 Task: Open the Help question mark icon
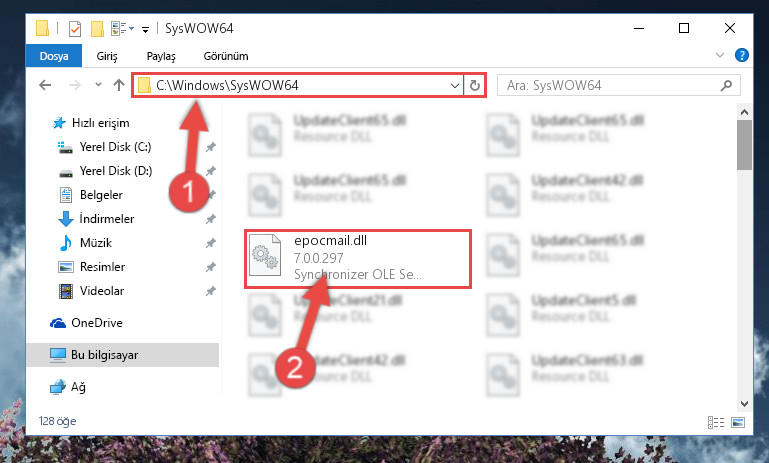coord(742,55)
